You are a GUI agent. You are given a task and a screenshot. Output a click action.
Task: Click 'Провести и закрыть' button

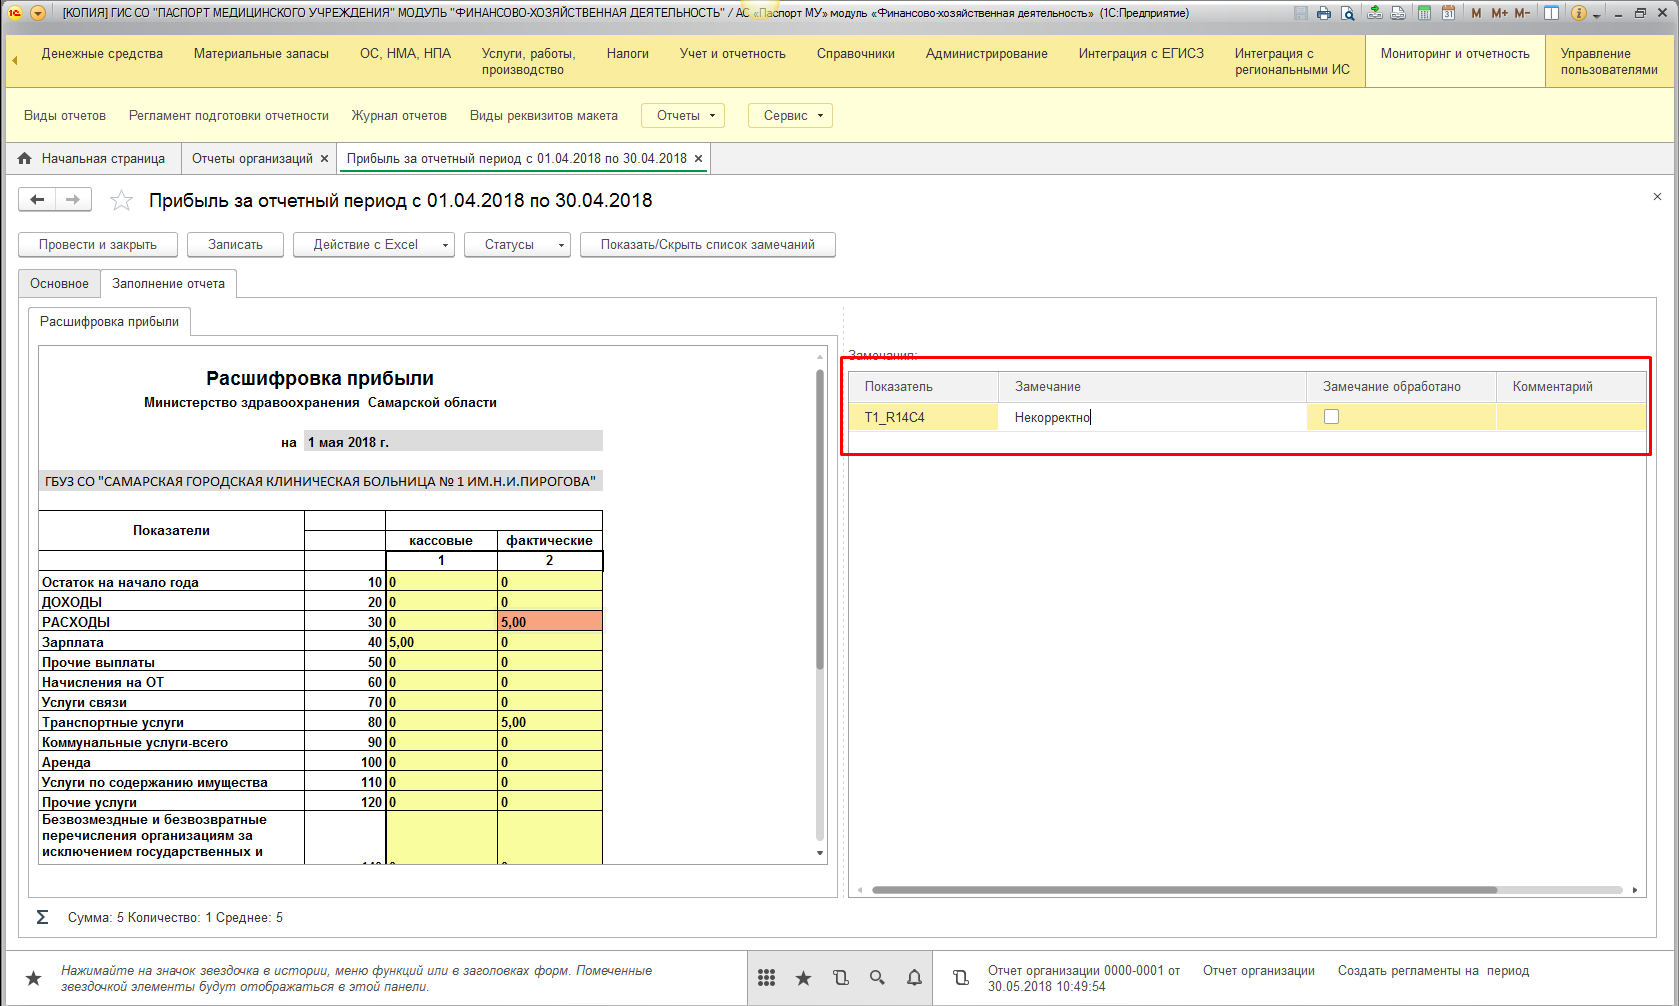pos(98,245)
